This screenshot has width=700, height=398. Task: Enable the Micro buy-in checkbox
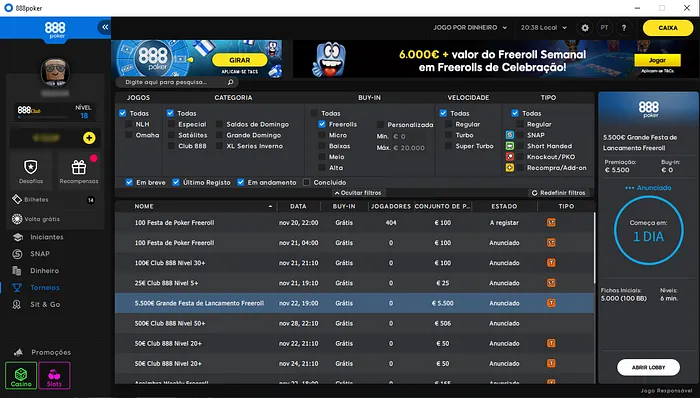tap(321, 135)
